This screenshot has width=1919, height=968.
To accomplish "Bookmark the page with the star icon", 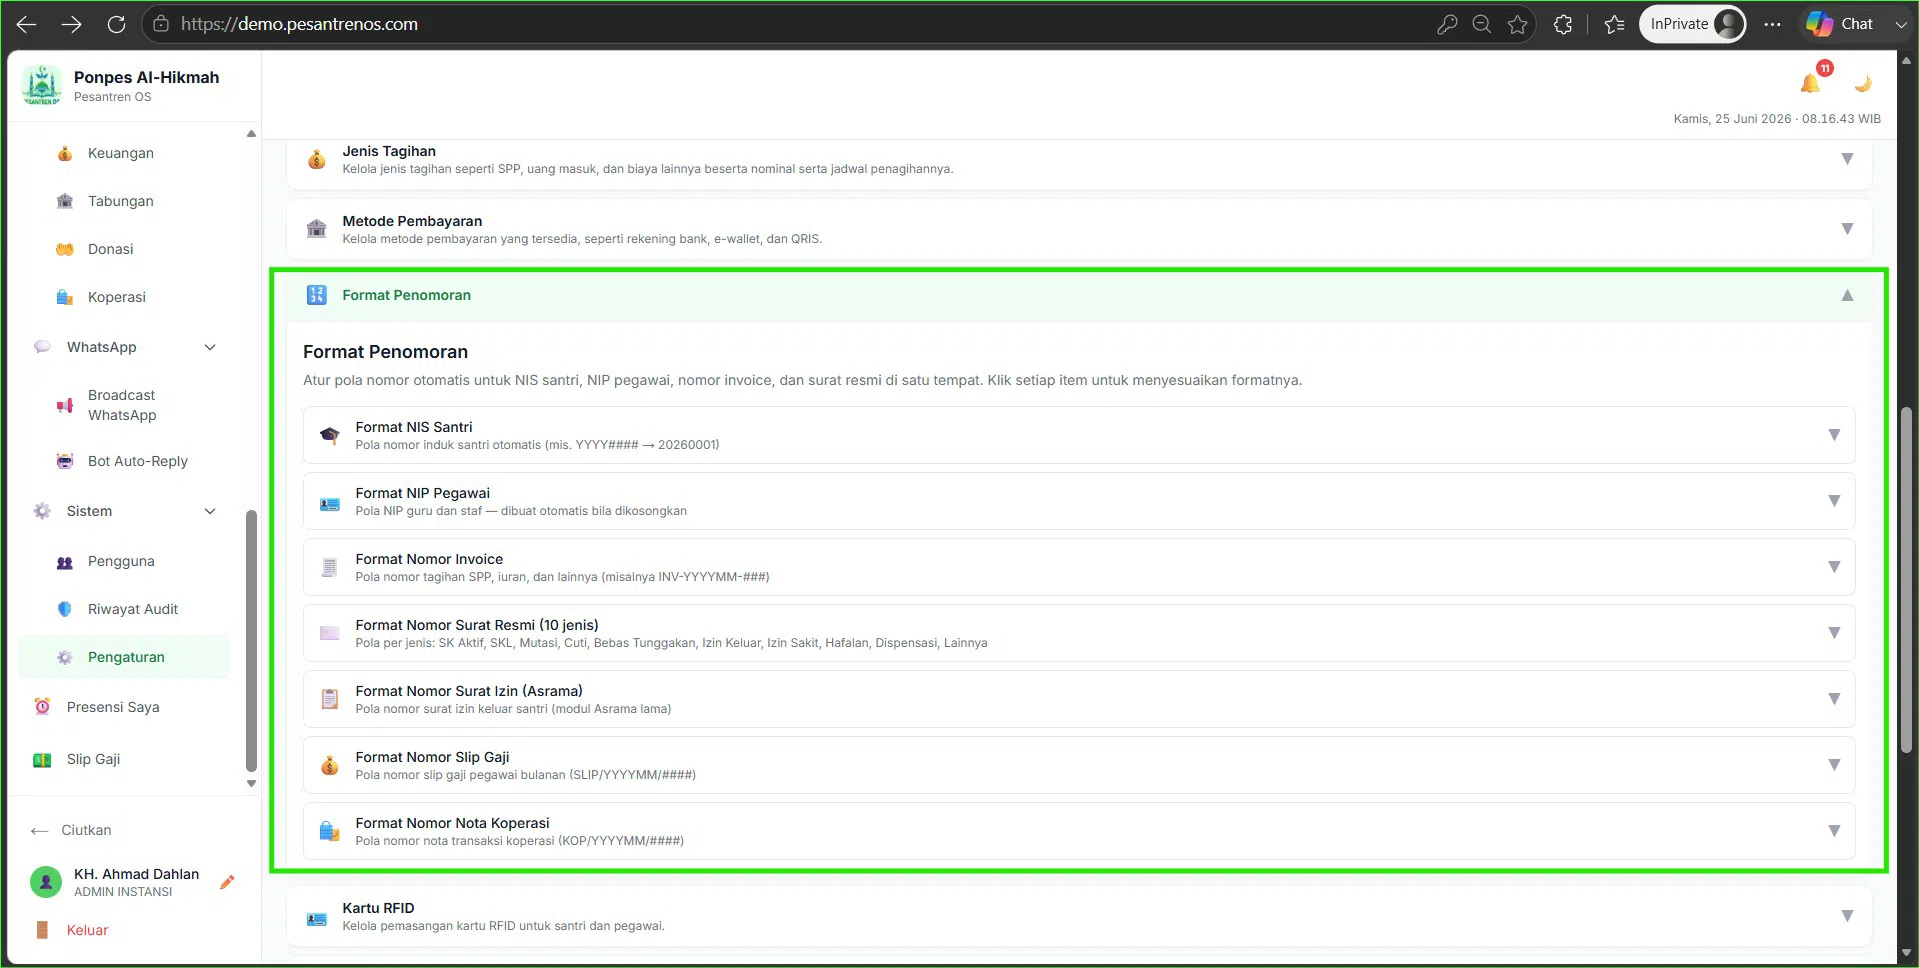I will point(1517,24).
